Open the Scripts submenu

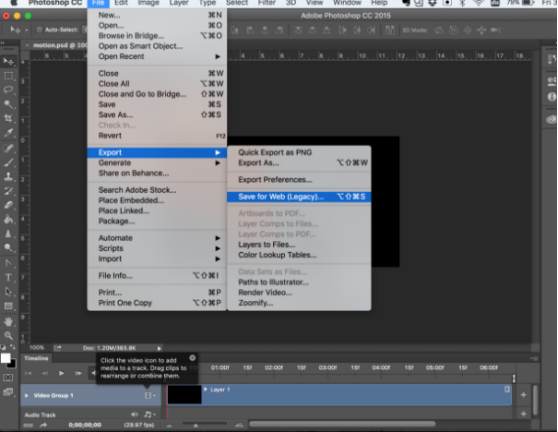coord(157,248)
